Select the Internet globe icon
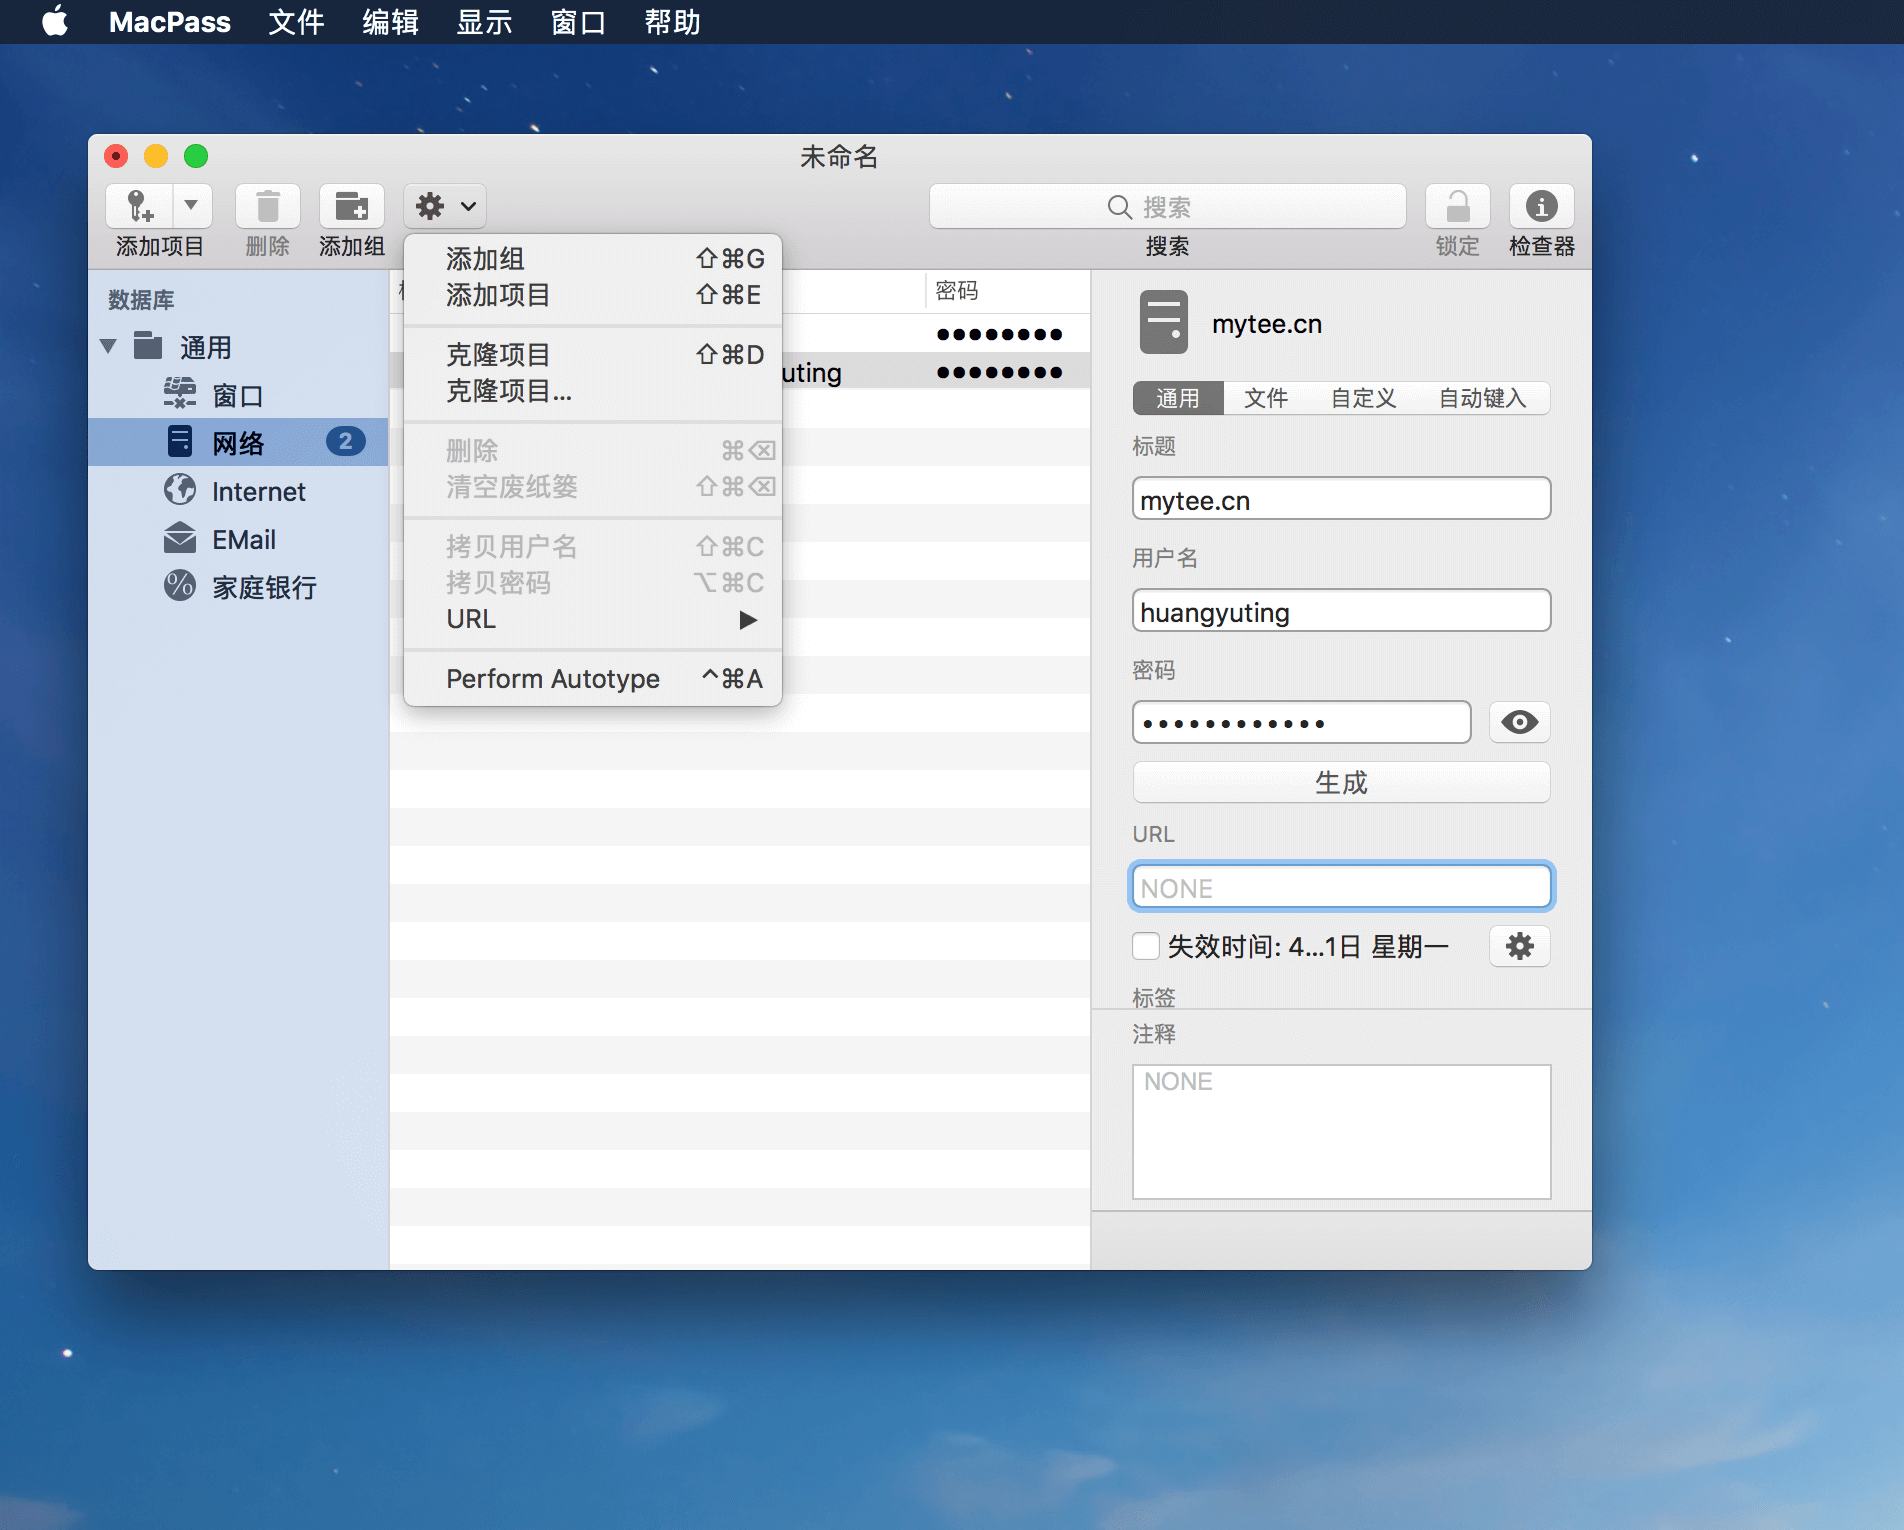 tap(180, 490)
